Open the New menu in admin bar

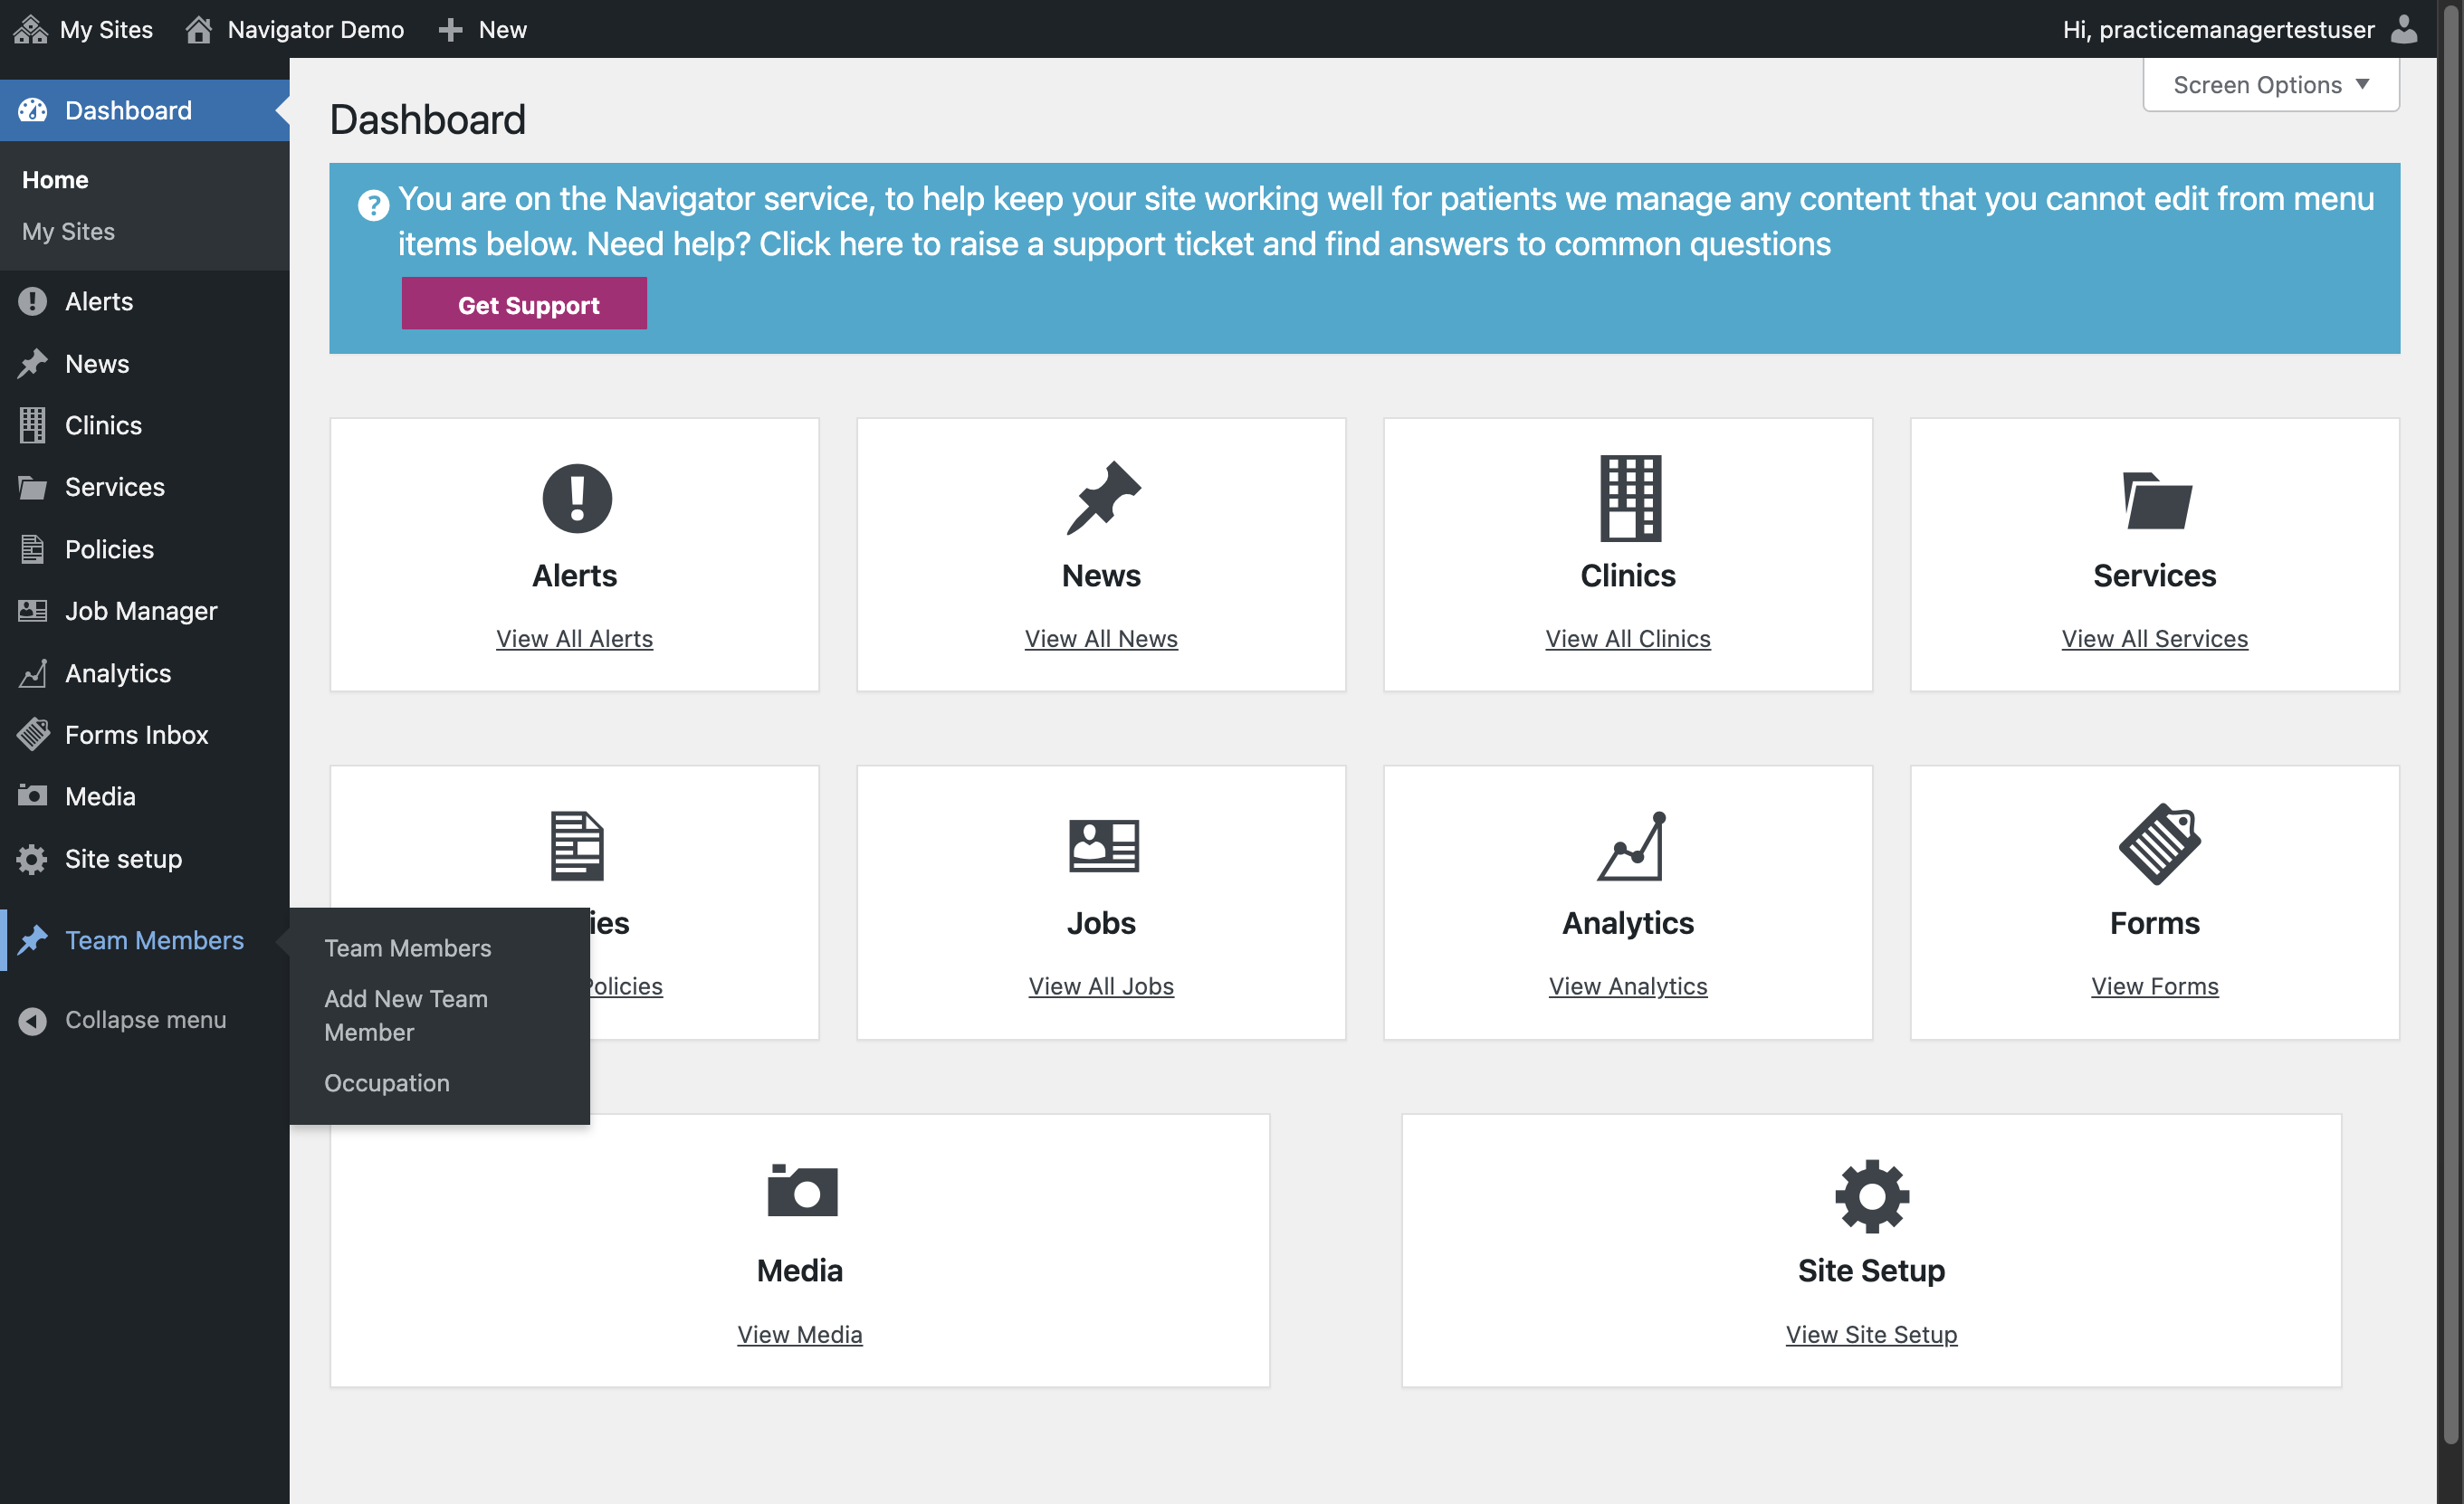pyautogui.click(x=482, y=29)
